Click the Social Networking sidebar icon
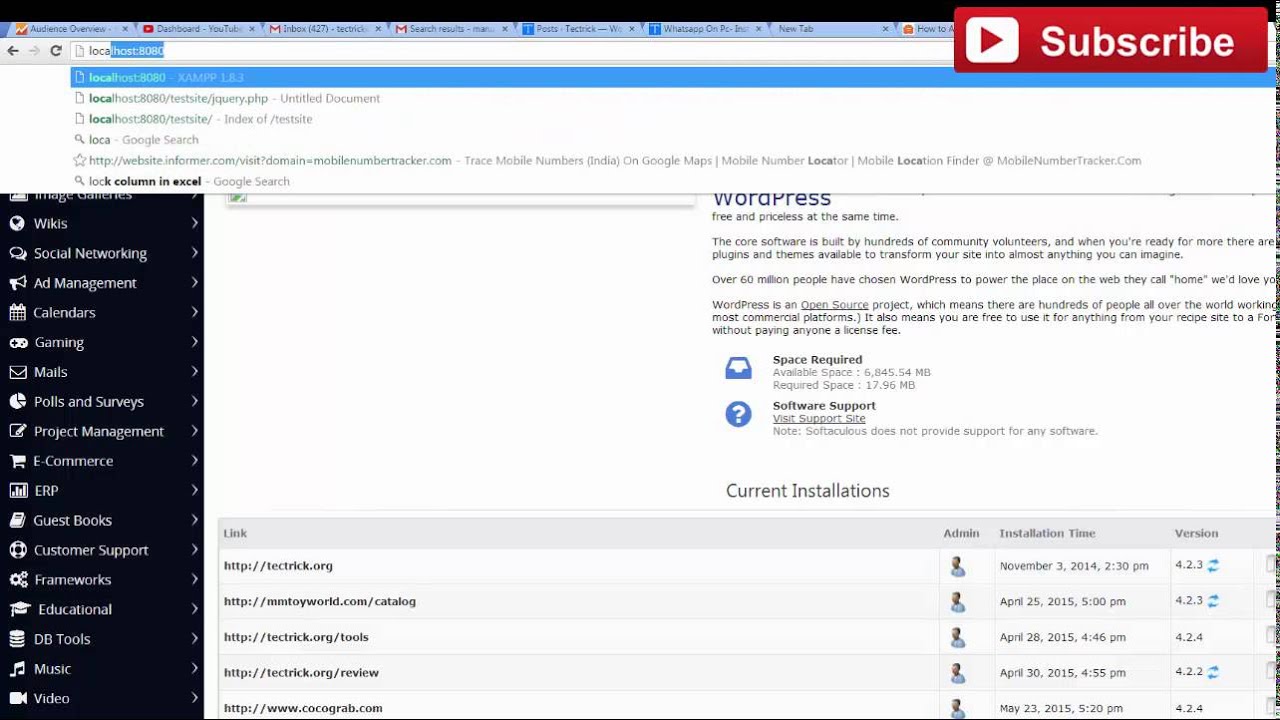 coord(17,253)
